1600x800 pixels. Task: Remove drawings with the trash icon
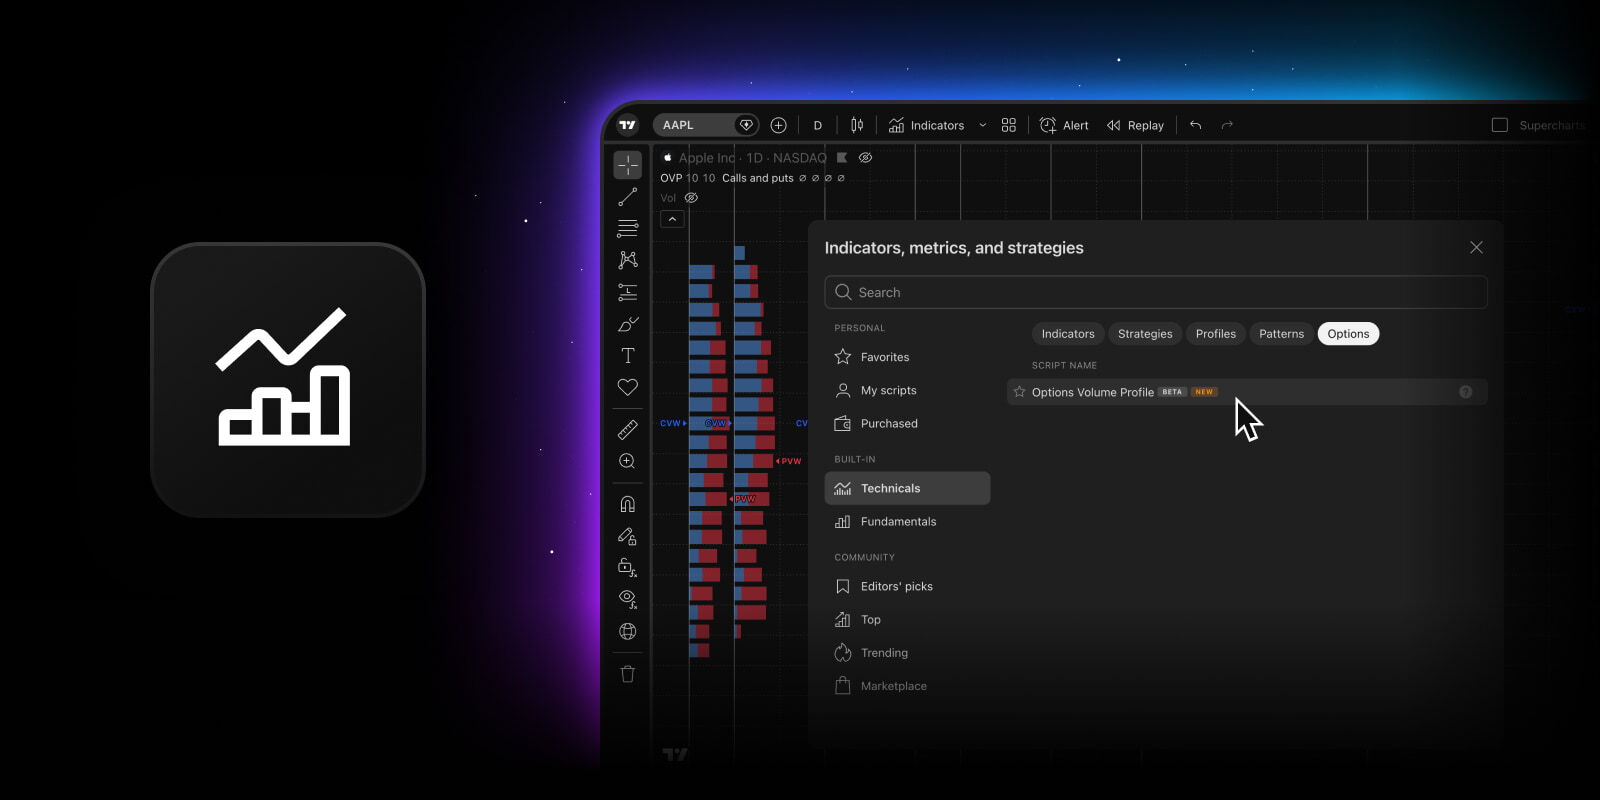(628, 674)
